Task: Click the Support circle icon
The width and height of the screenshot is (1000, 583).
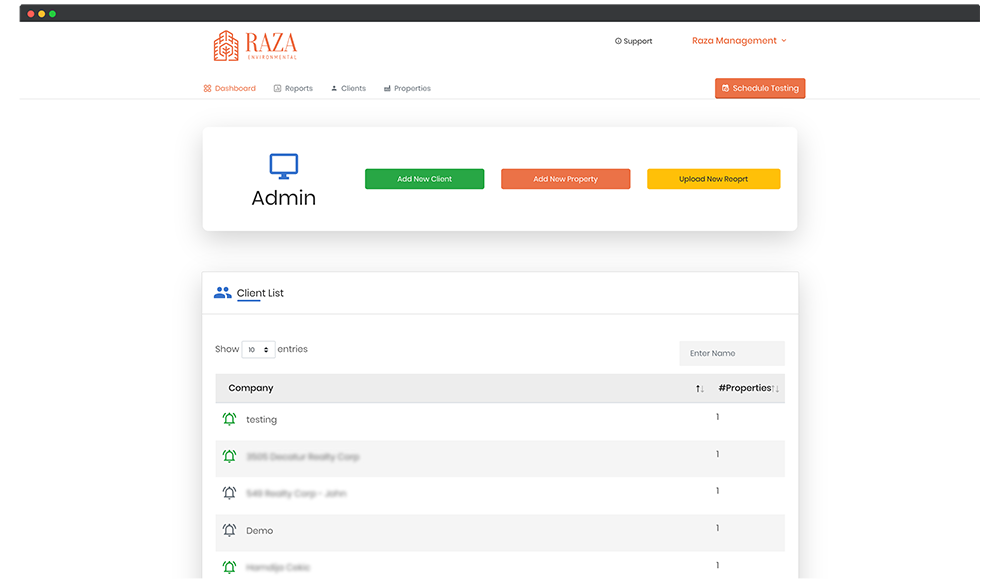Action: [618, 41]
